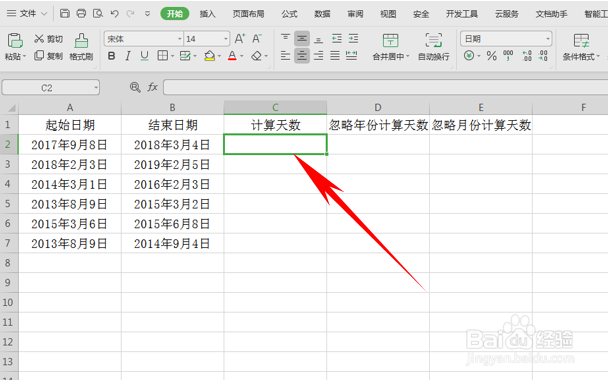Align text to bottom
608x380 pixels.
pyautogui.click(x=318, y=39)
